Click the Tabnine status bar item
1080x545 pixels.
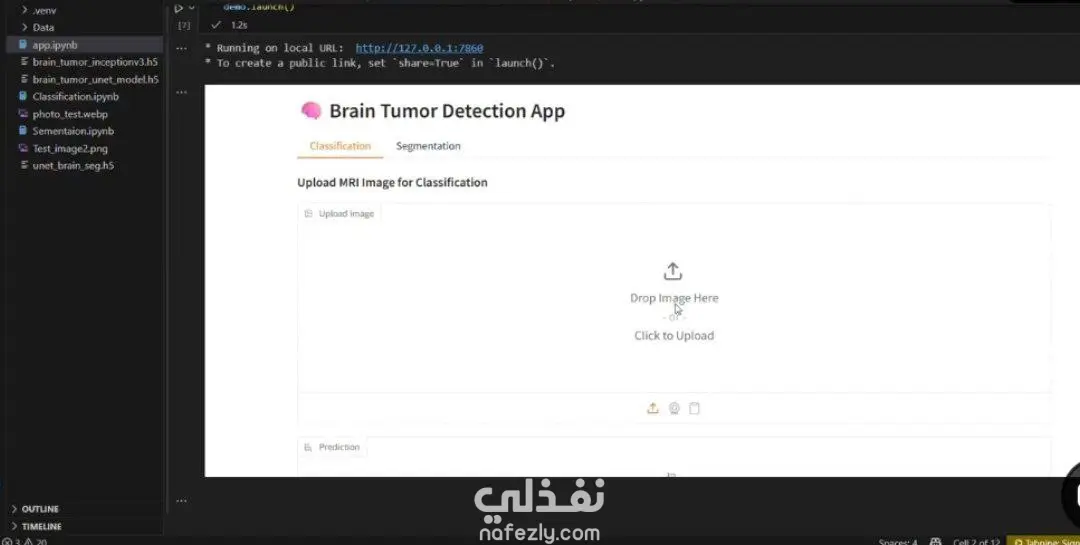(x=1044, y=542)
